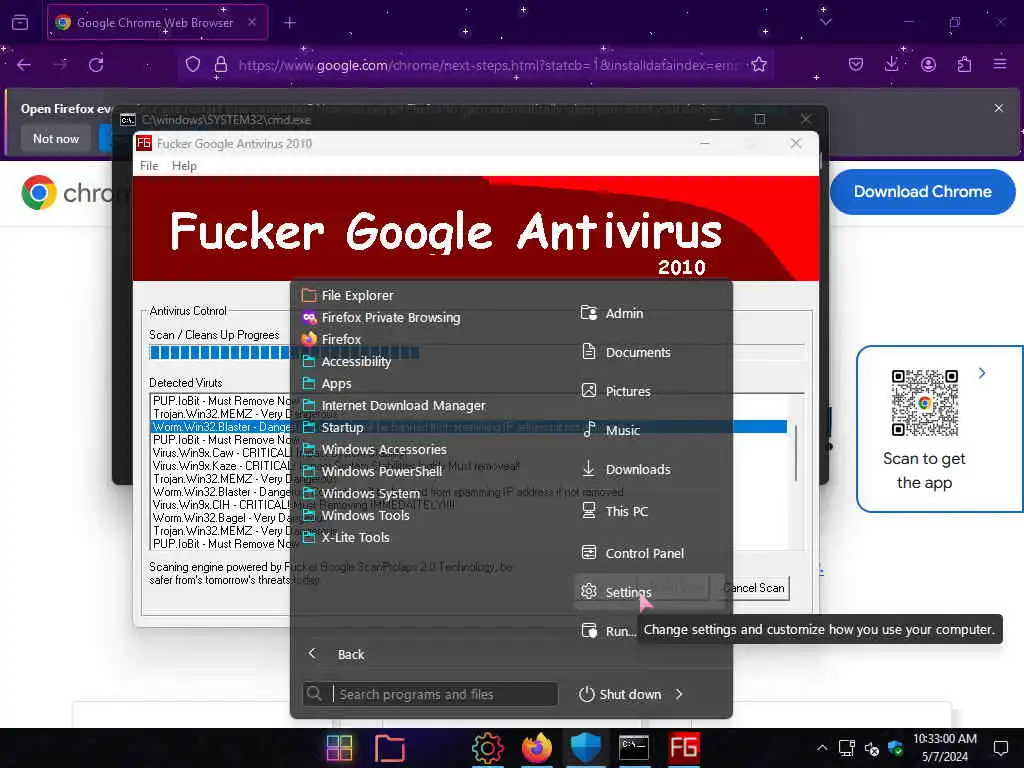Reload the page in Firefox

pyautogui.click(x=96, y=65)
